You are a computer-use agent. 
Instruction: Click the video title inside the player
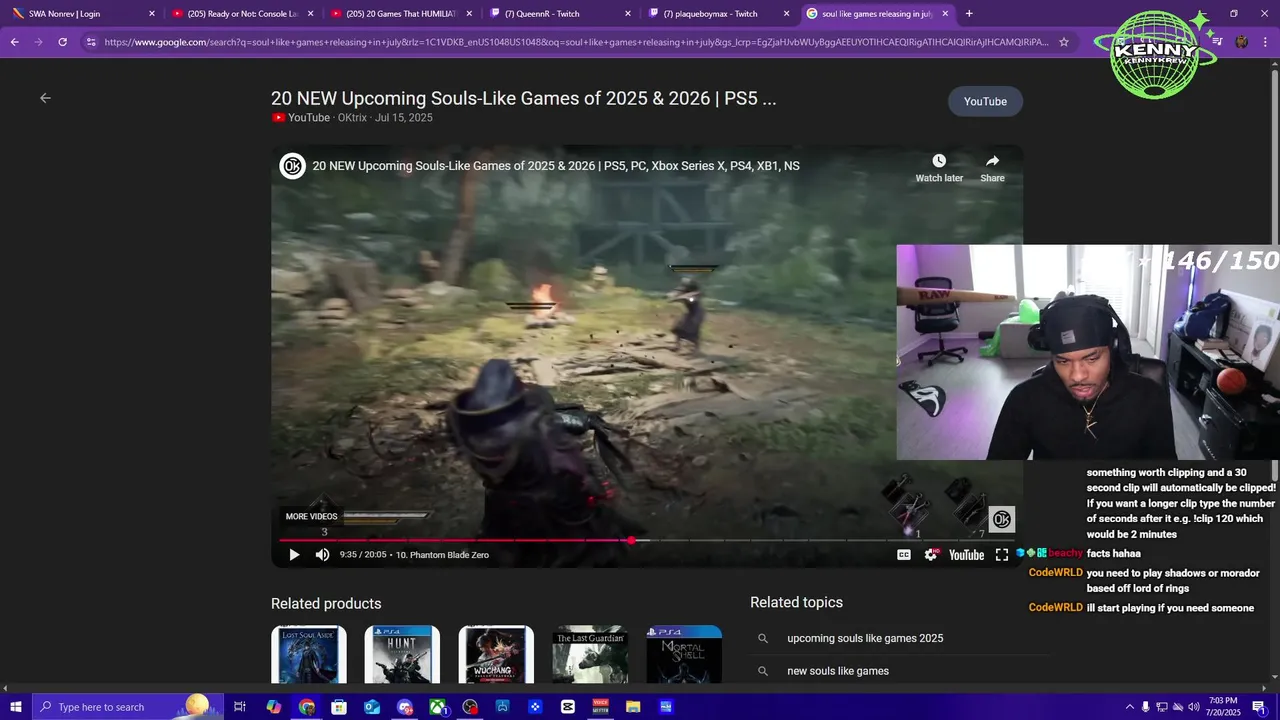click(x=556, y=166)
